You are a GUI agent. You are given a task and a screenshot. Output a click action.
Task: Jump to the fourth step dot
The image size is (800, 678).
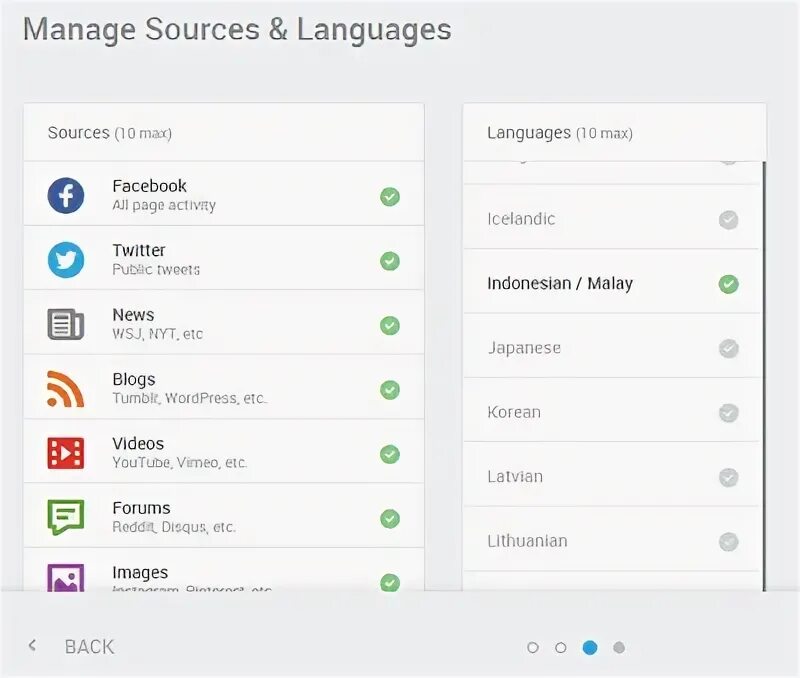tap(619, 647)
